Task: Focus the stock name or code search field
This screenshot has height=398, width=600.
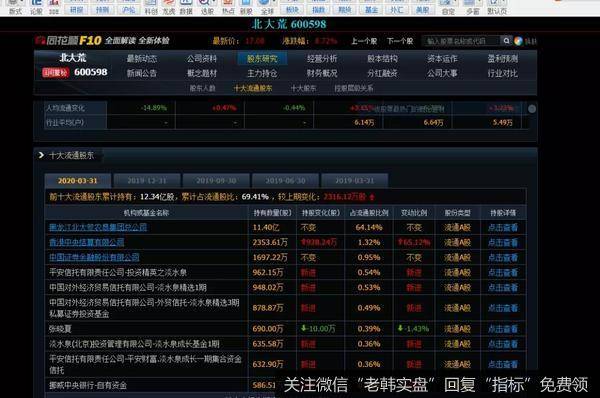Action: tap(461, 41)
